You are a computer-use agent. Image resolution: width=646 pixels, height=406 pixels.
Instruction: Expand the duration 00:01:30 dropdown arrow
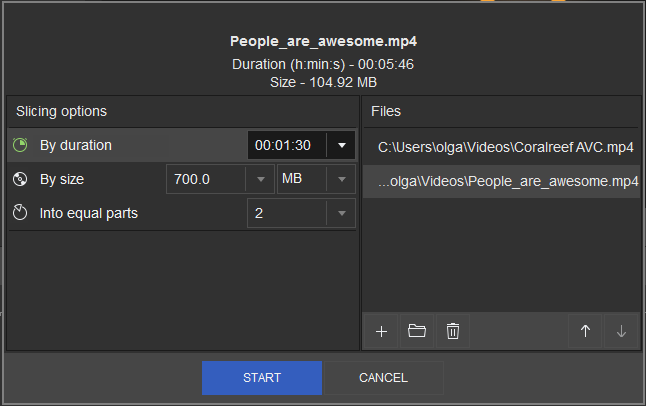341,146
